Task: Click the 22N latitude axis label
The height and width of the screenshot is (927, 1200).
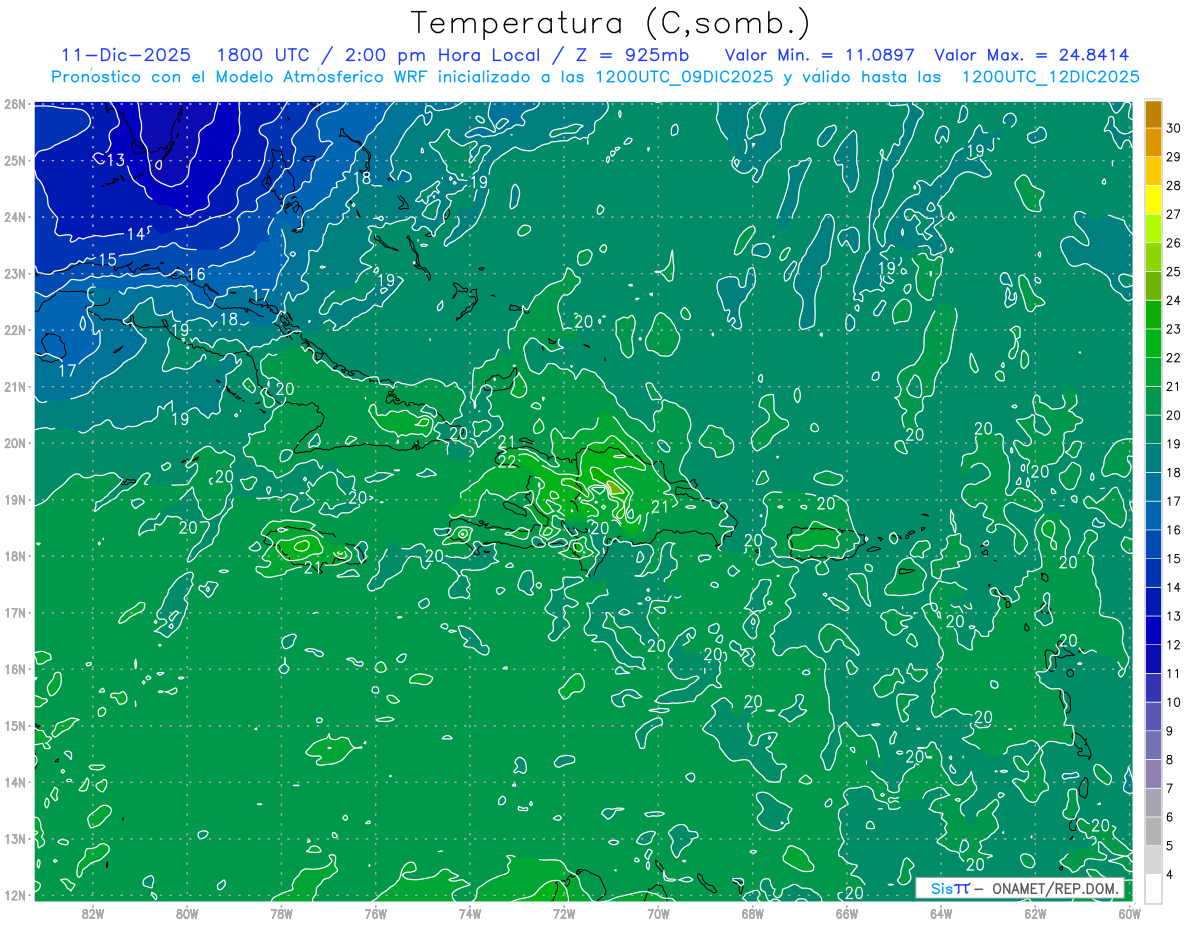Action: click(x=14, y=329)
